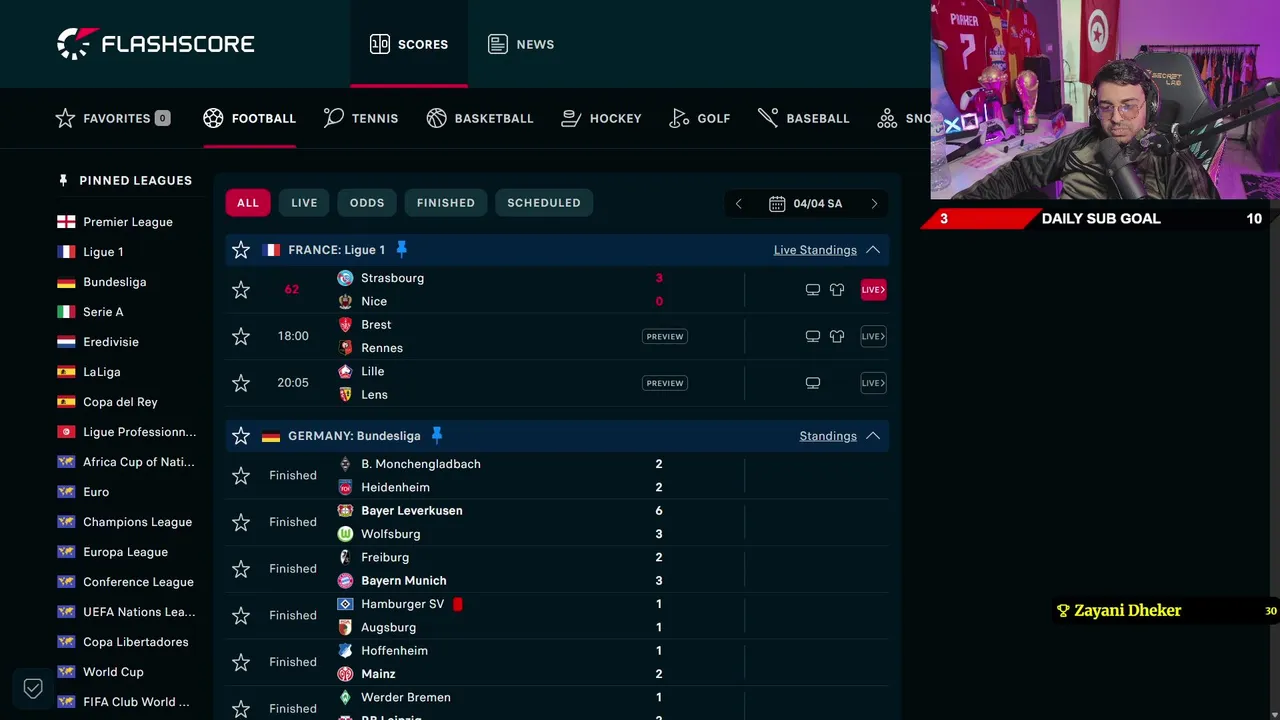
Task: Select the Baseball sport tab
Action: tap(804, 118)
